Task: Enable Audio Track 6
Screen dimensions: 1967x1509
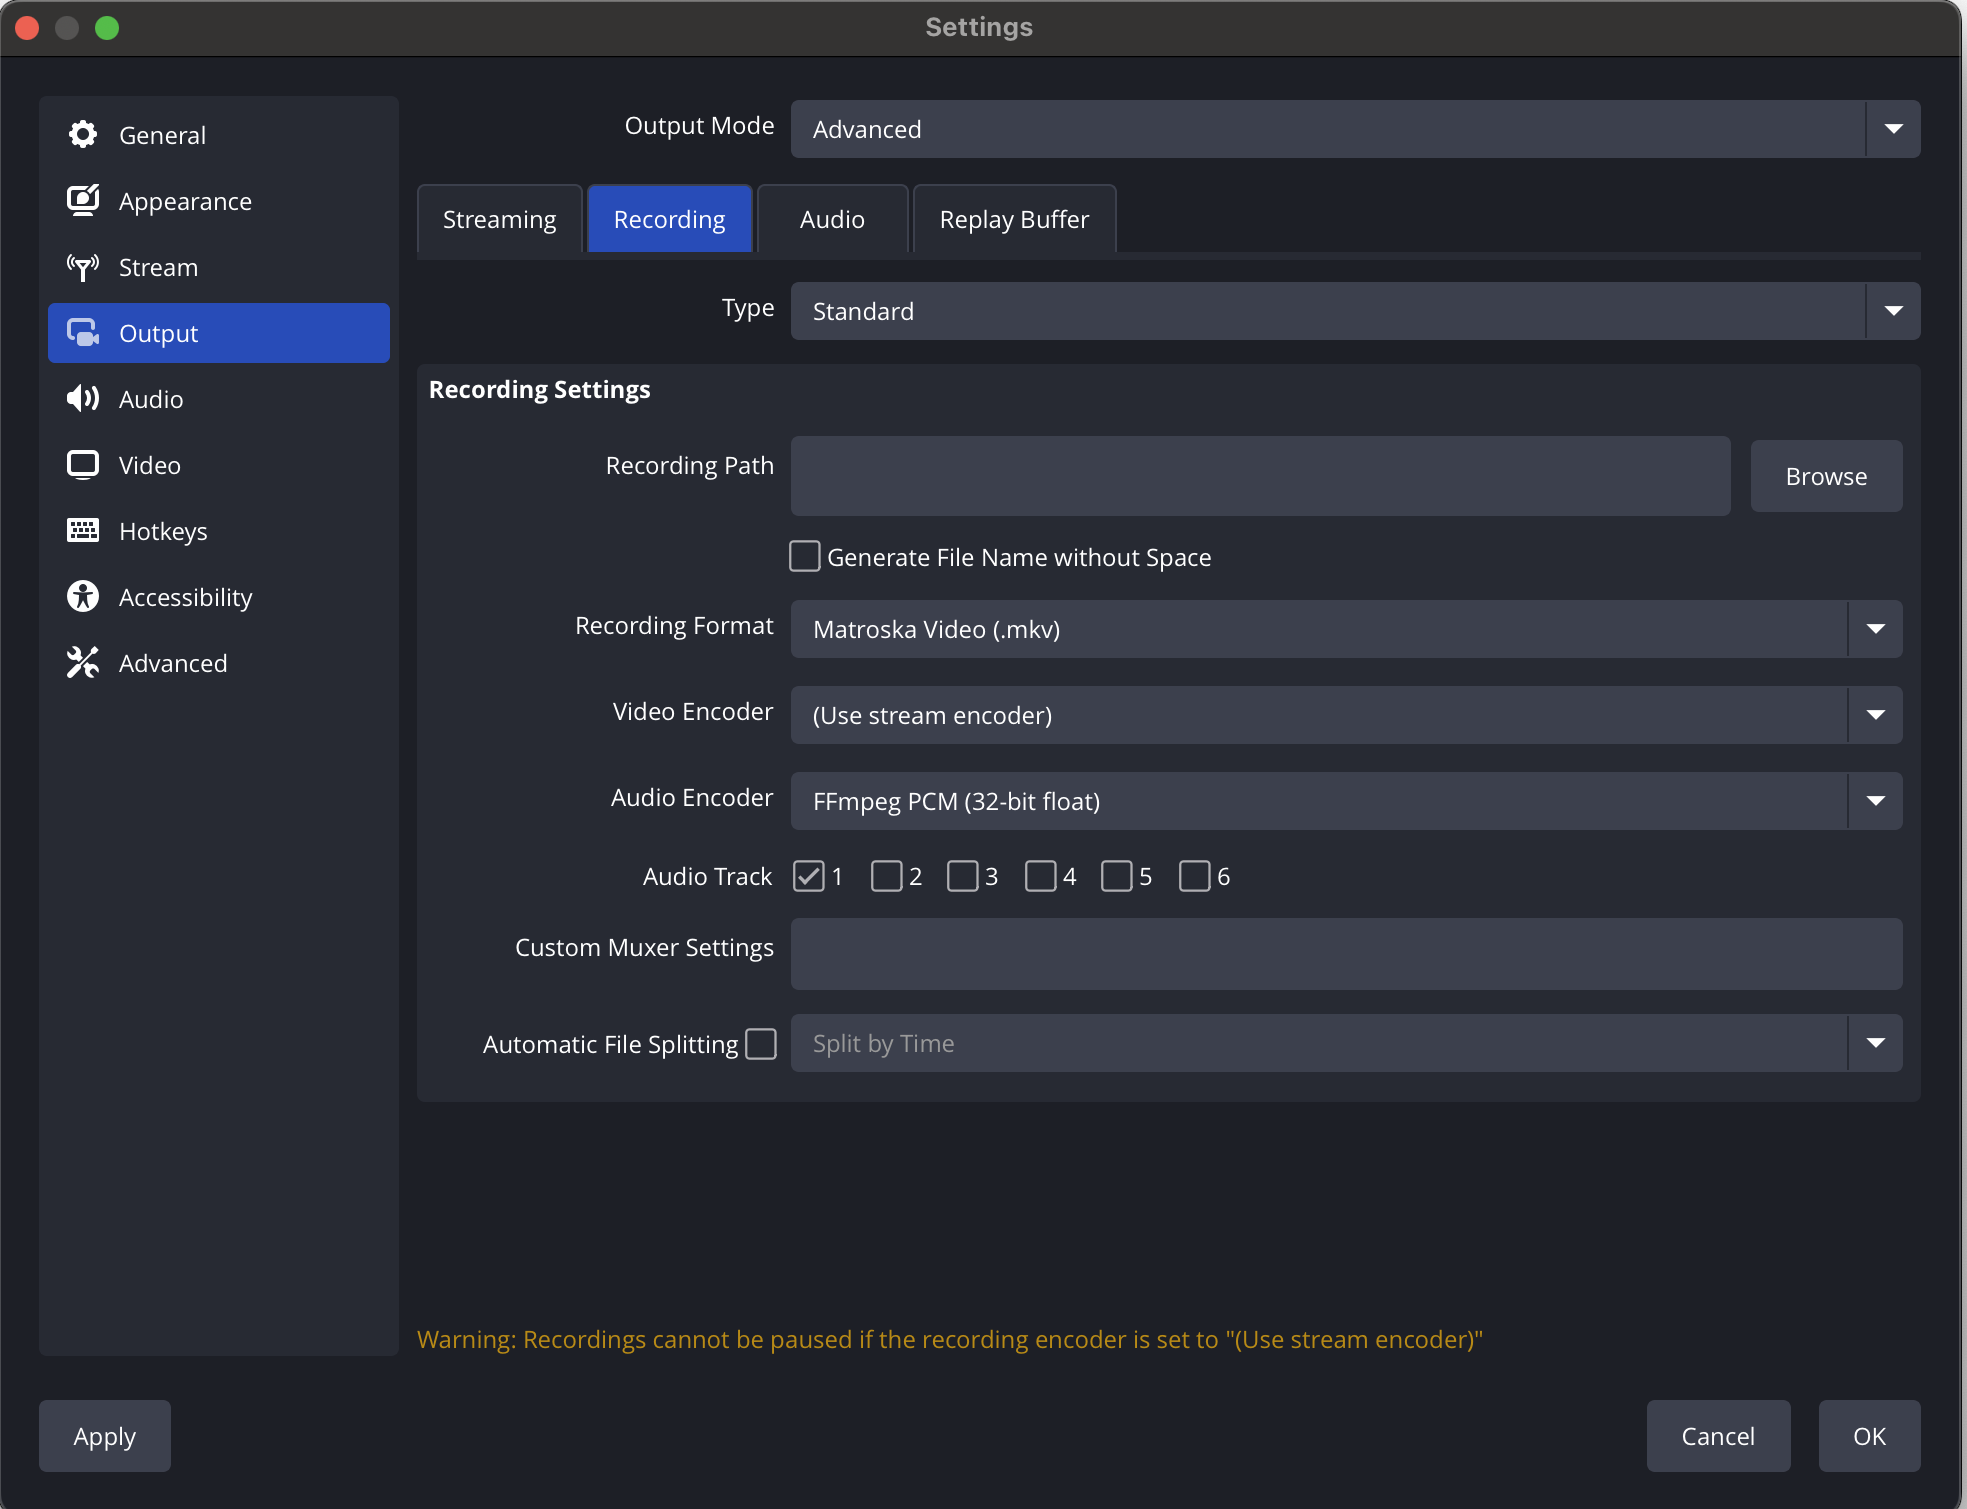Action: tap(1194, 876)
